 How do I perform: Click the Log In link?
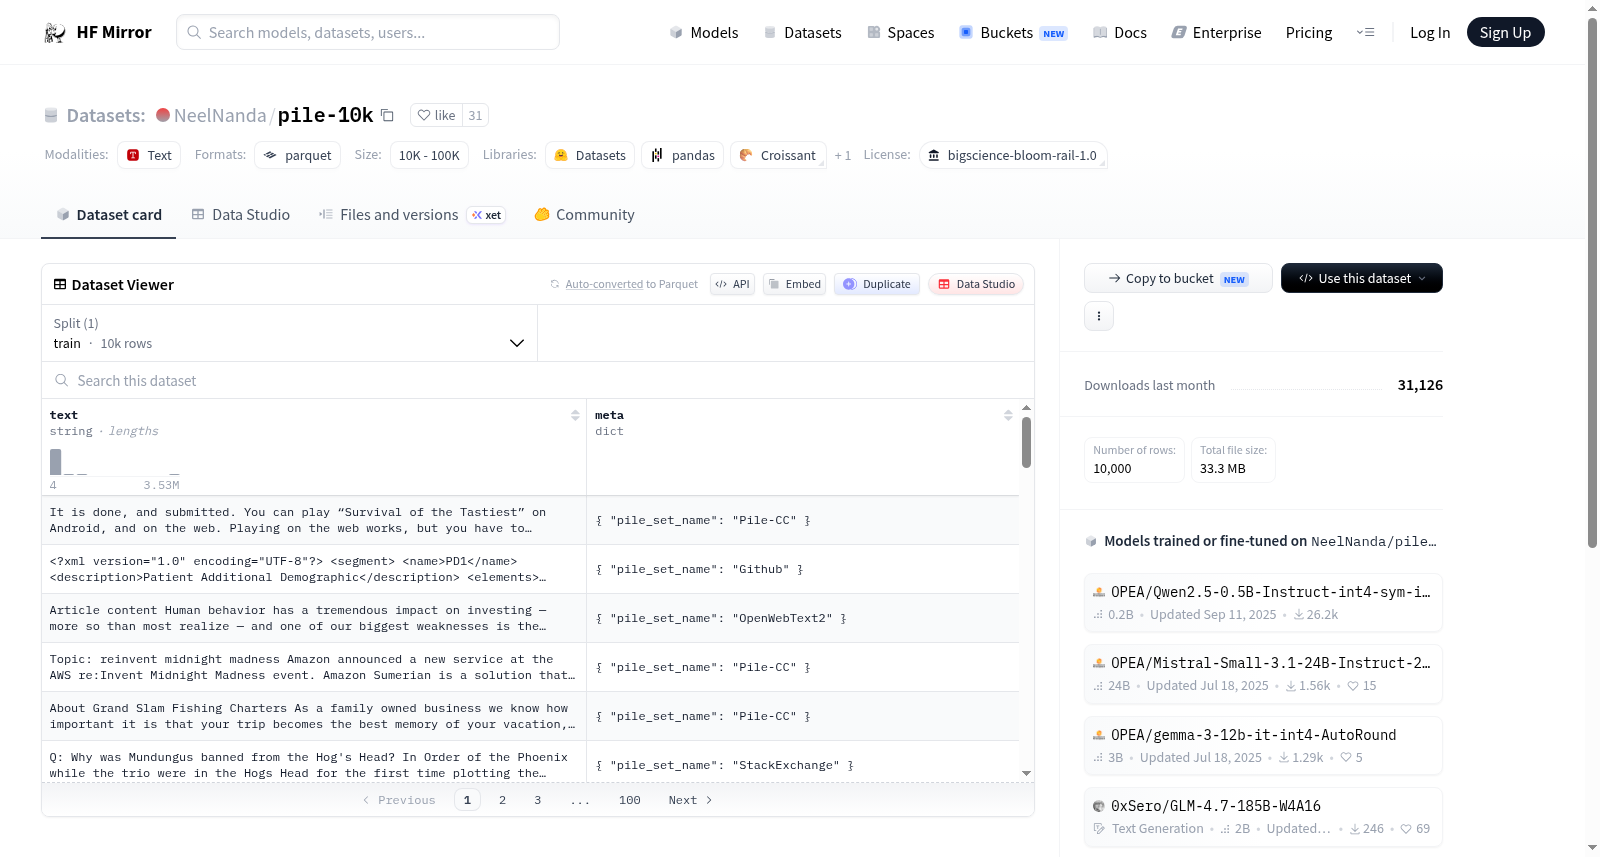(x=1430, y=33)
